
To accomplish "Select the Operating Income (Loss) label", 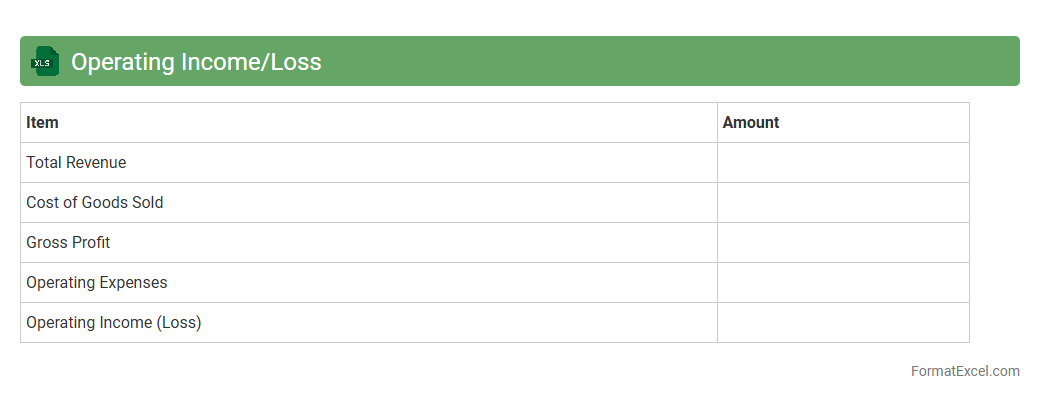I will pyautogui.click(x=114, y=322).
